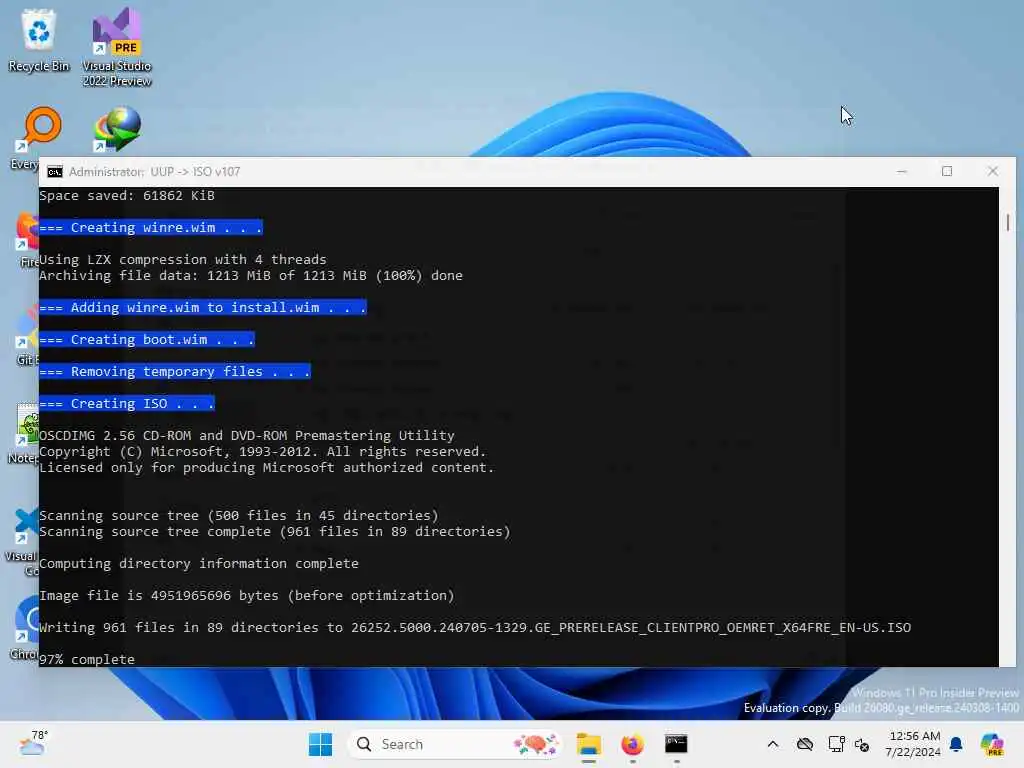
Task: Click the ISO filename in the Writing line
Action: 631,628
